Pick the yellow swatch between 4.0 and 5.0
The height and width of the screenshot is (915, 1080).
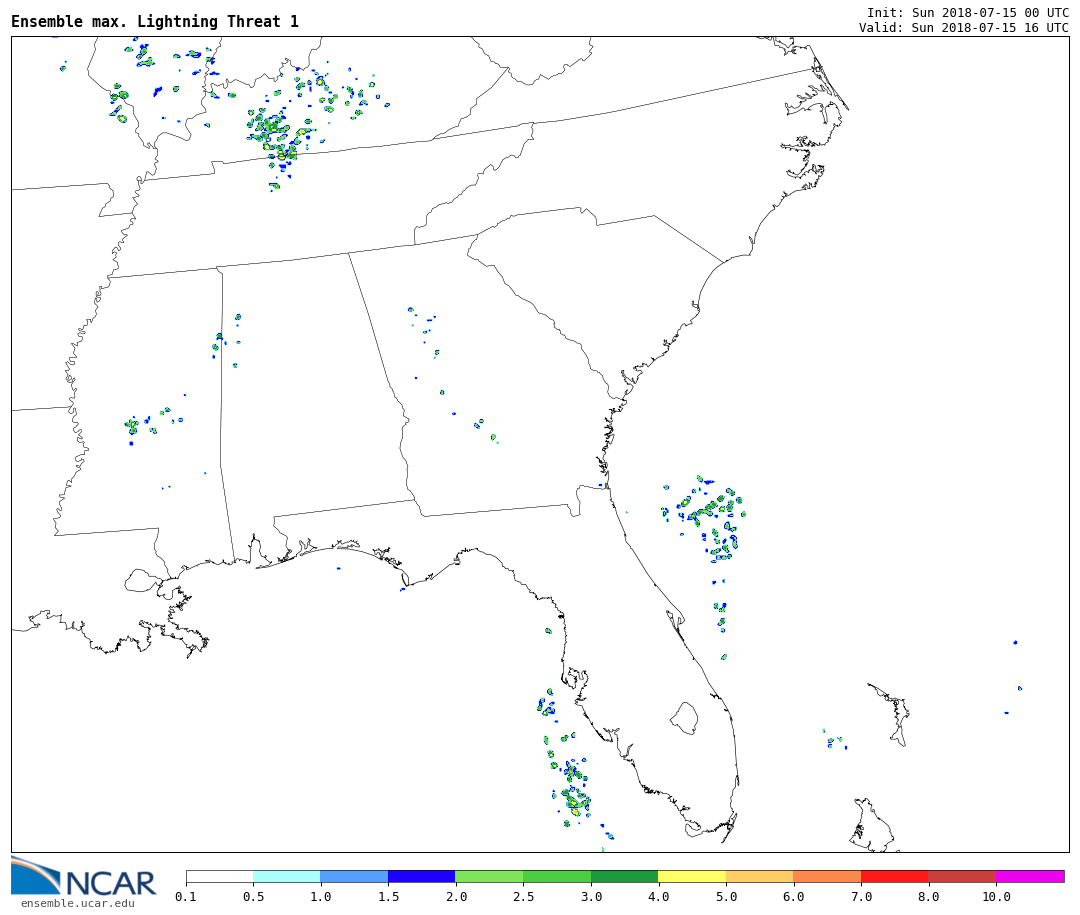pyautogui.click(x=692, y=876)
